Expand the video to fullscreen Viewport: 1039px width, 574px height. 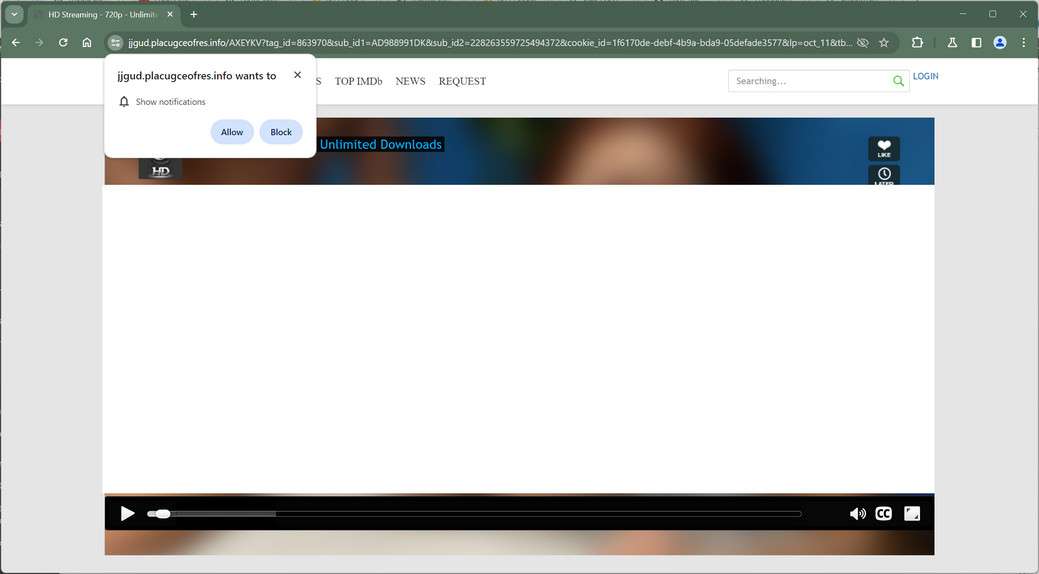pyautogui.click(x=912, y=514)
